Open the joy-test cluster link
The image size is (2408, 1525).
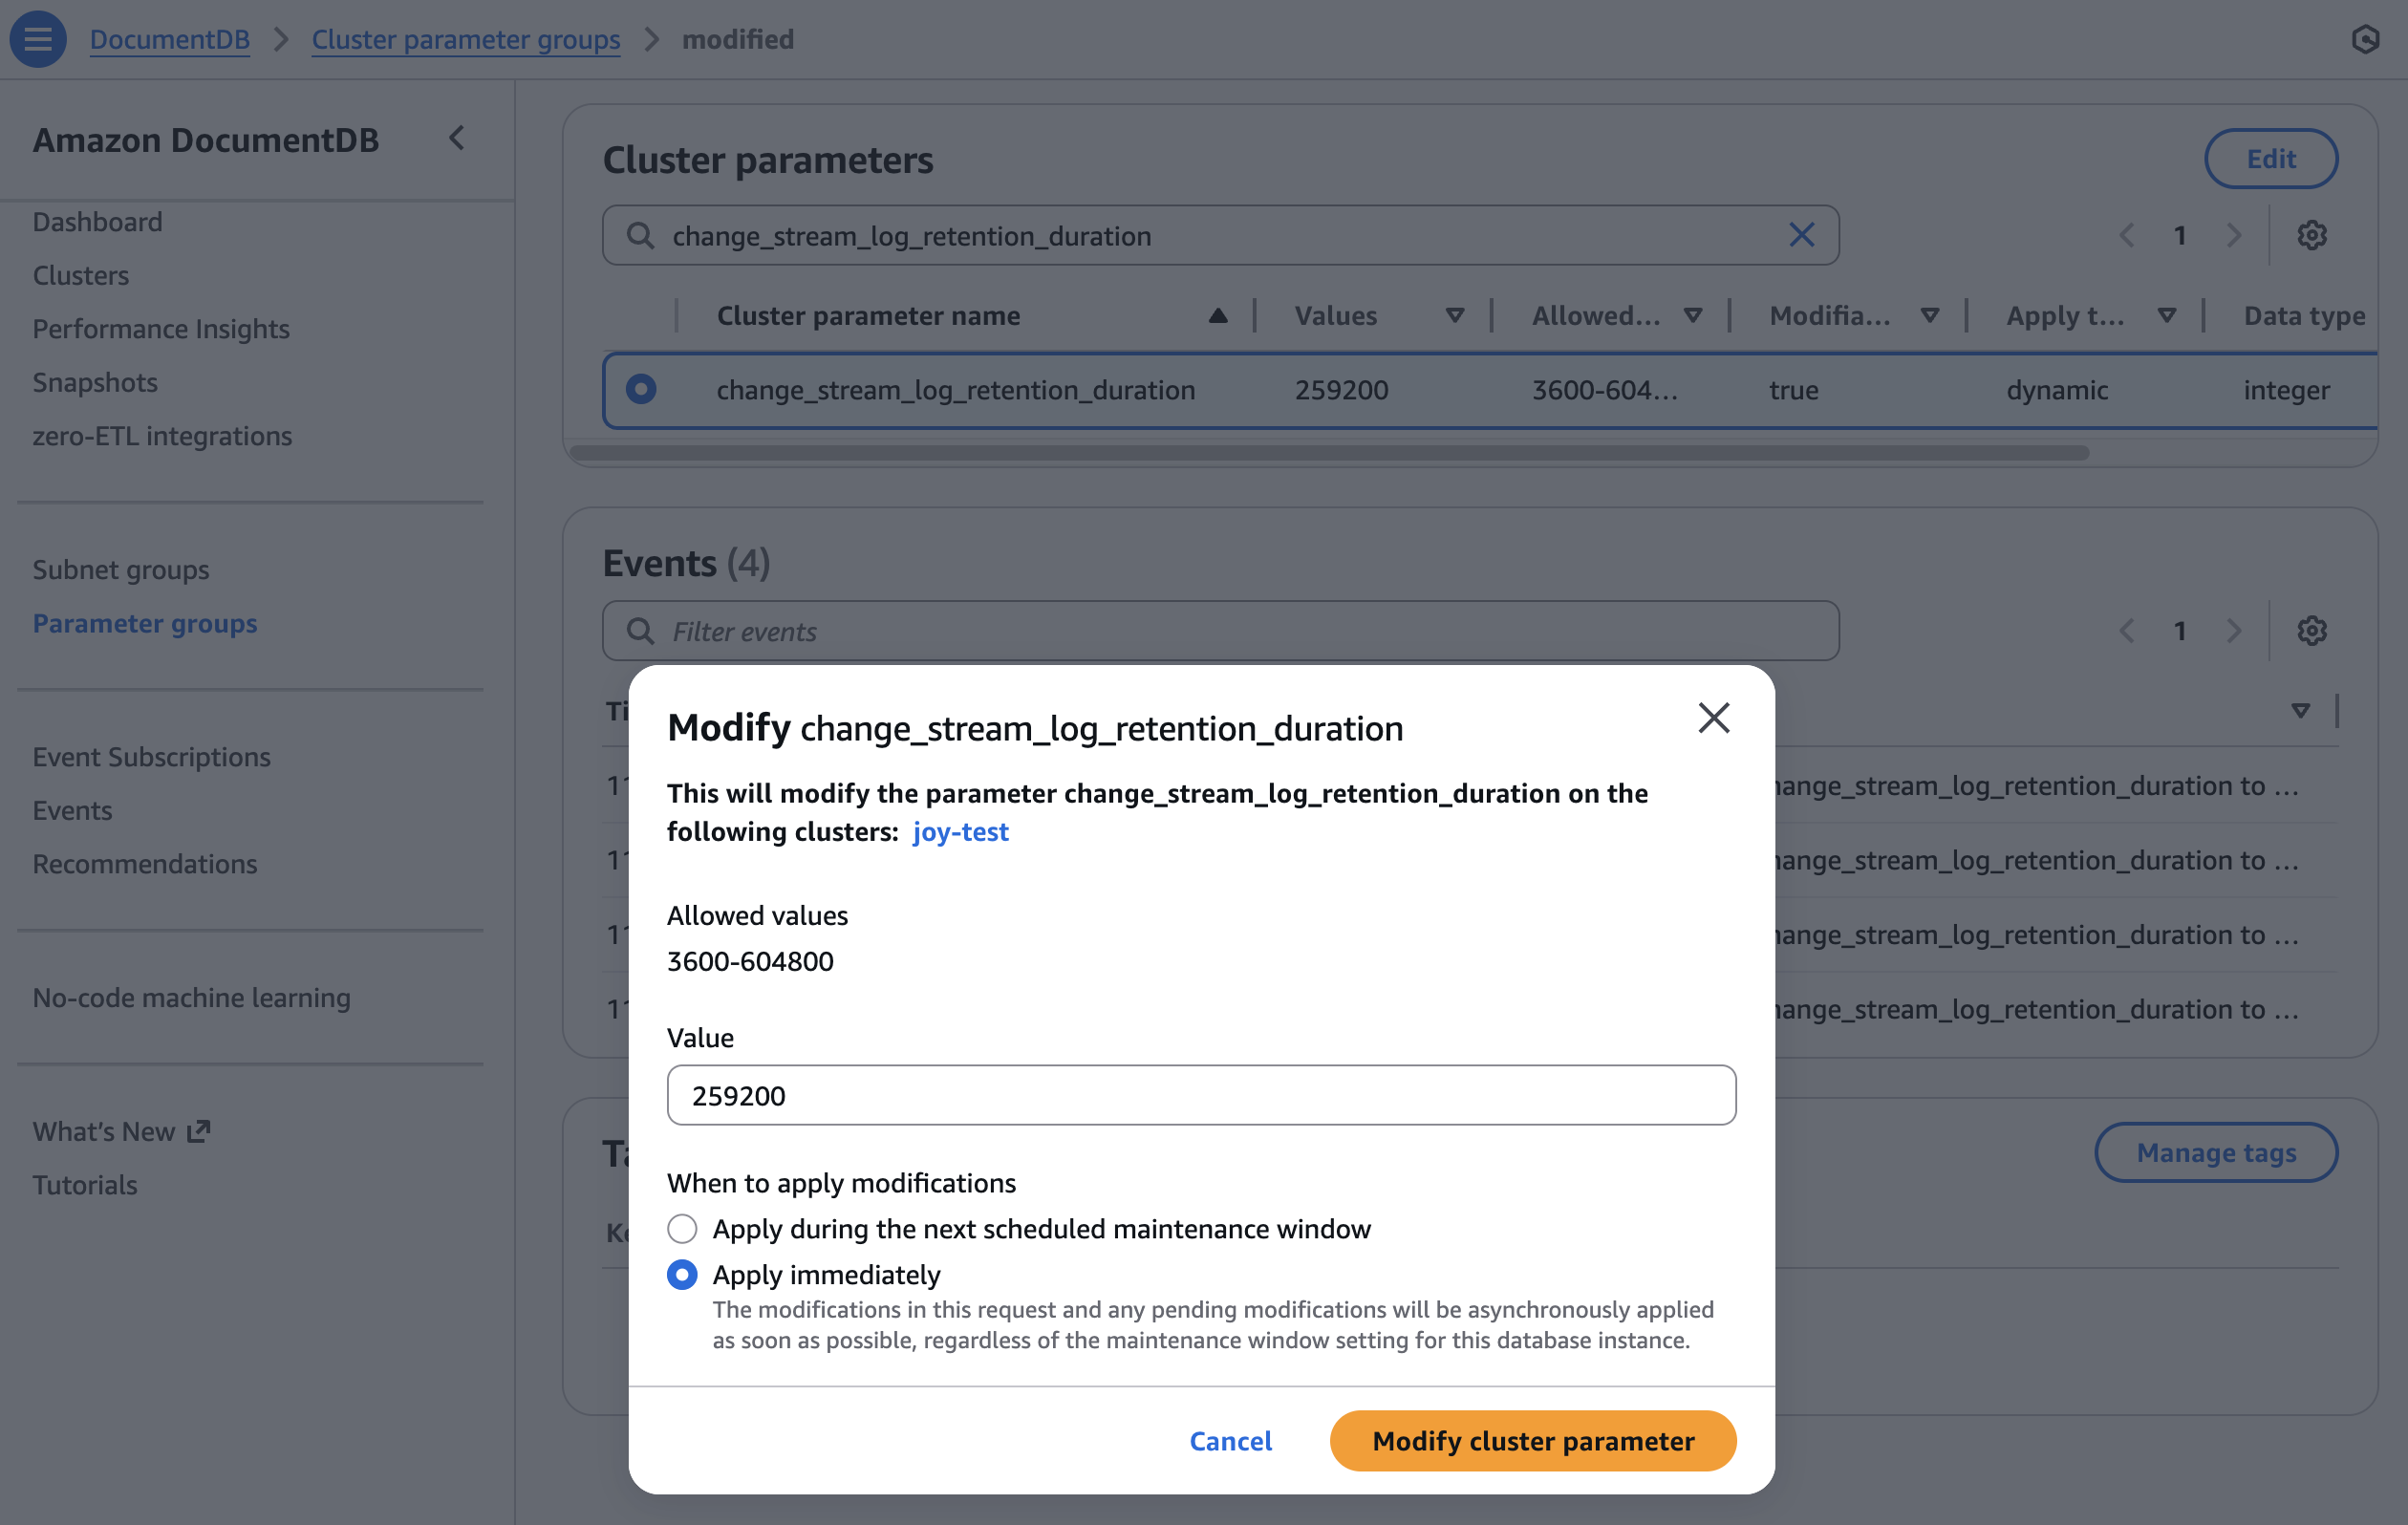point(960,832)
